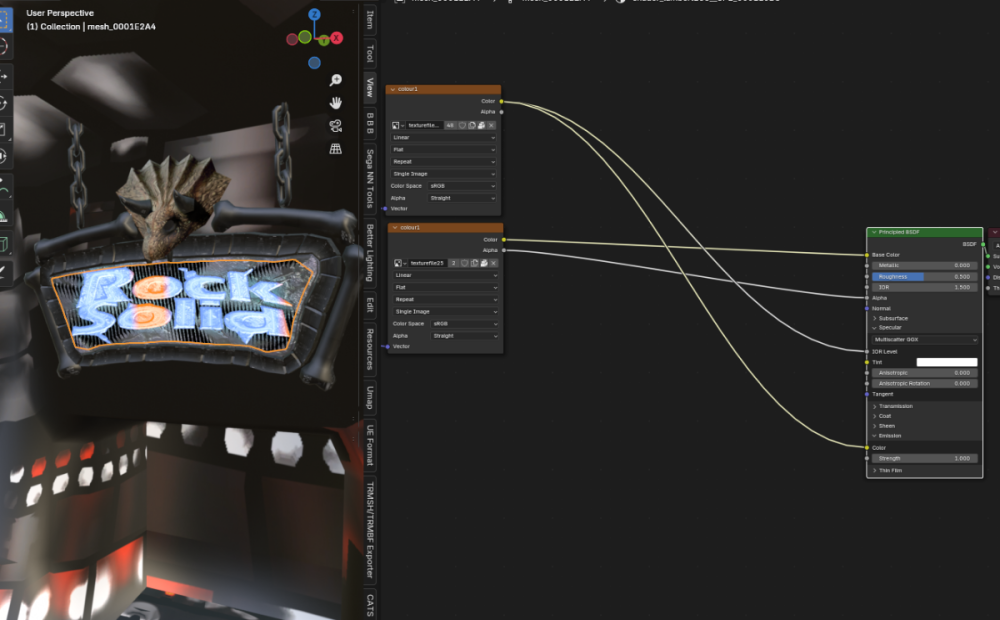
Task: Open the Sega NN Tools sidebar tab
Action: (369, 179)
